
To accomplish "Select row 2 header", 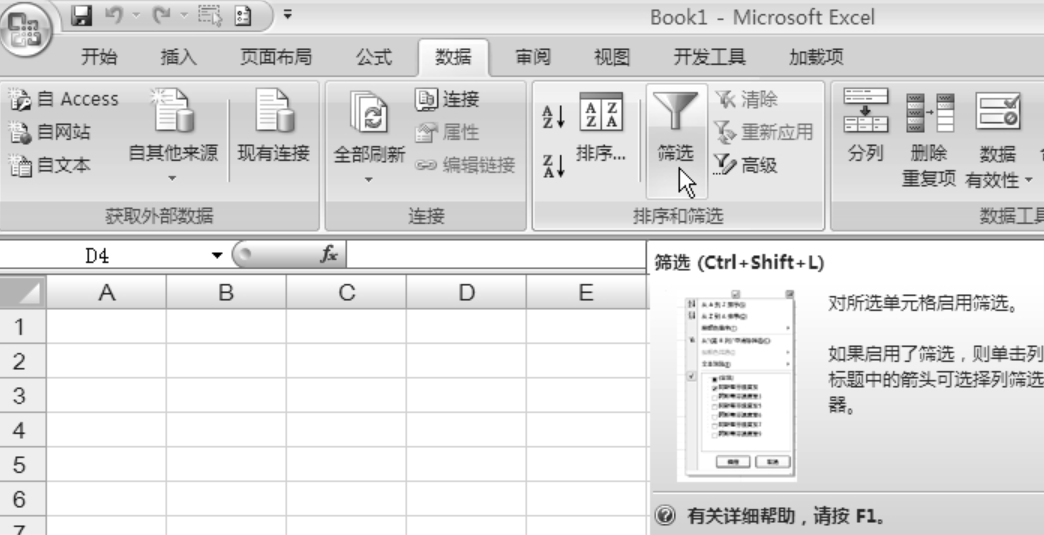I will [x=23, y=361].
